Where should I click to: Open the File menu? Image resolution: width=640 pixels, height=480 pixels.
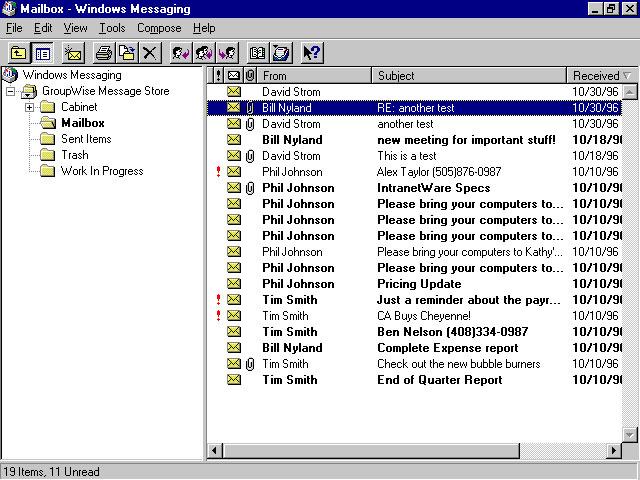(14, 28)
